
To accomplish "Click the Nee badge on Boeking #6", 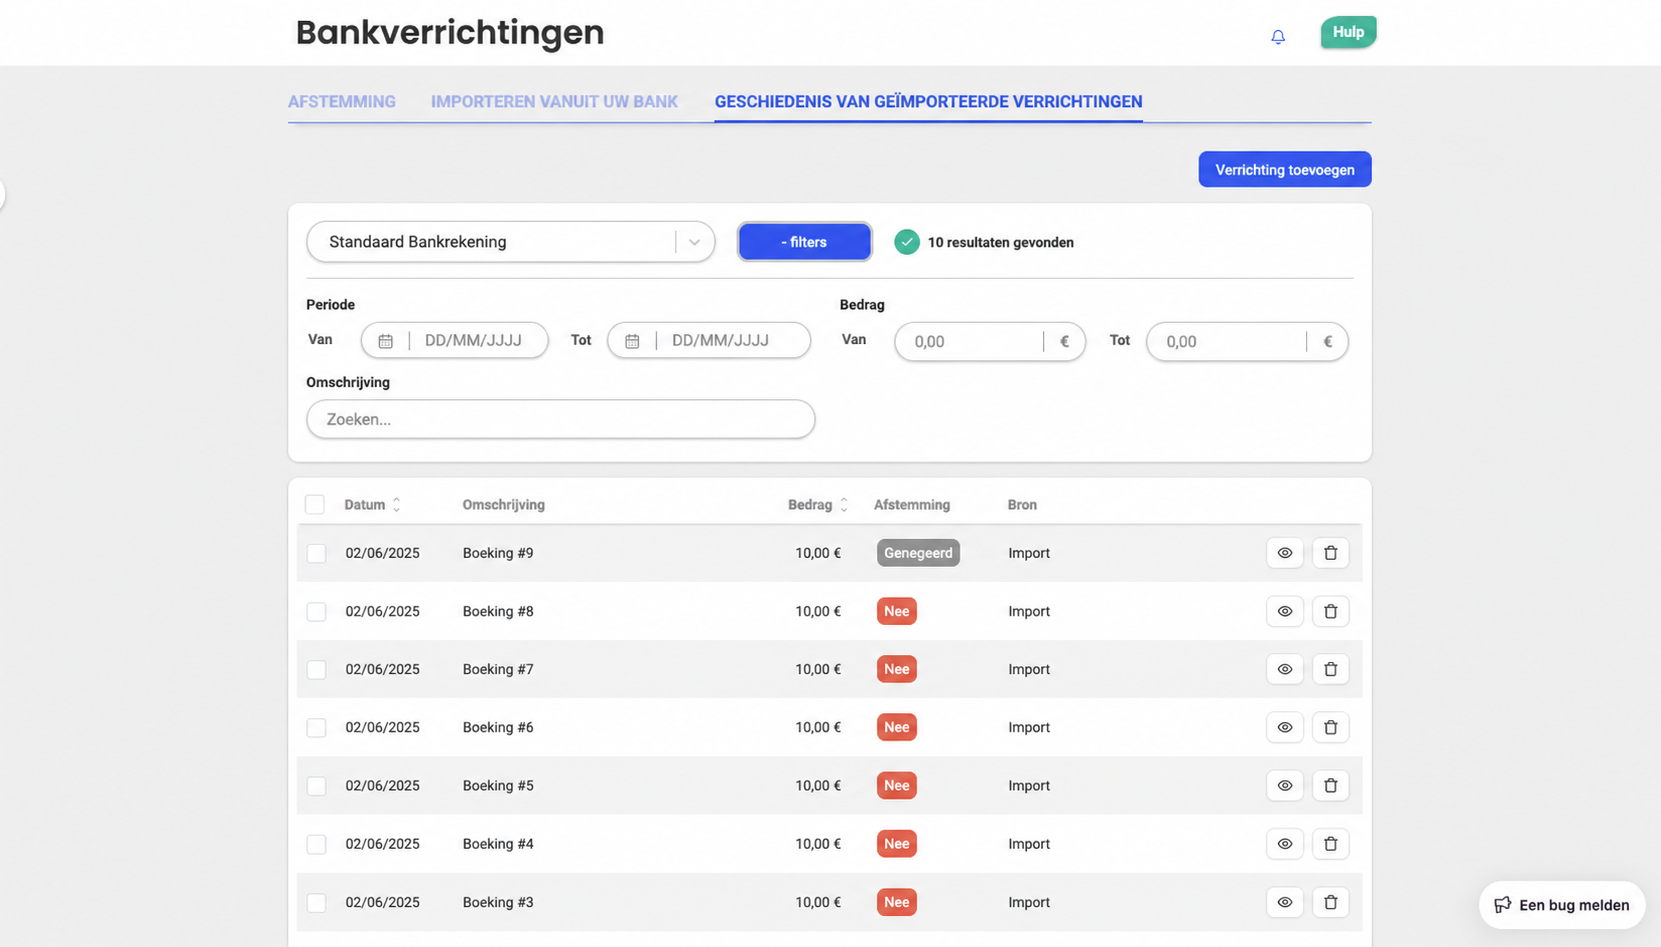I will click(897, 727).
